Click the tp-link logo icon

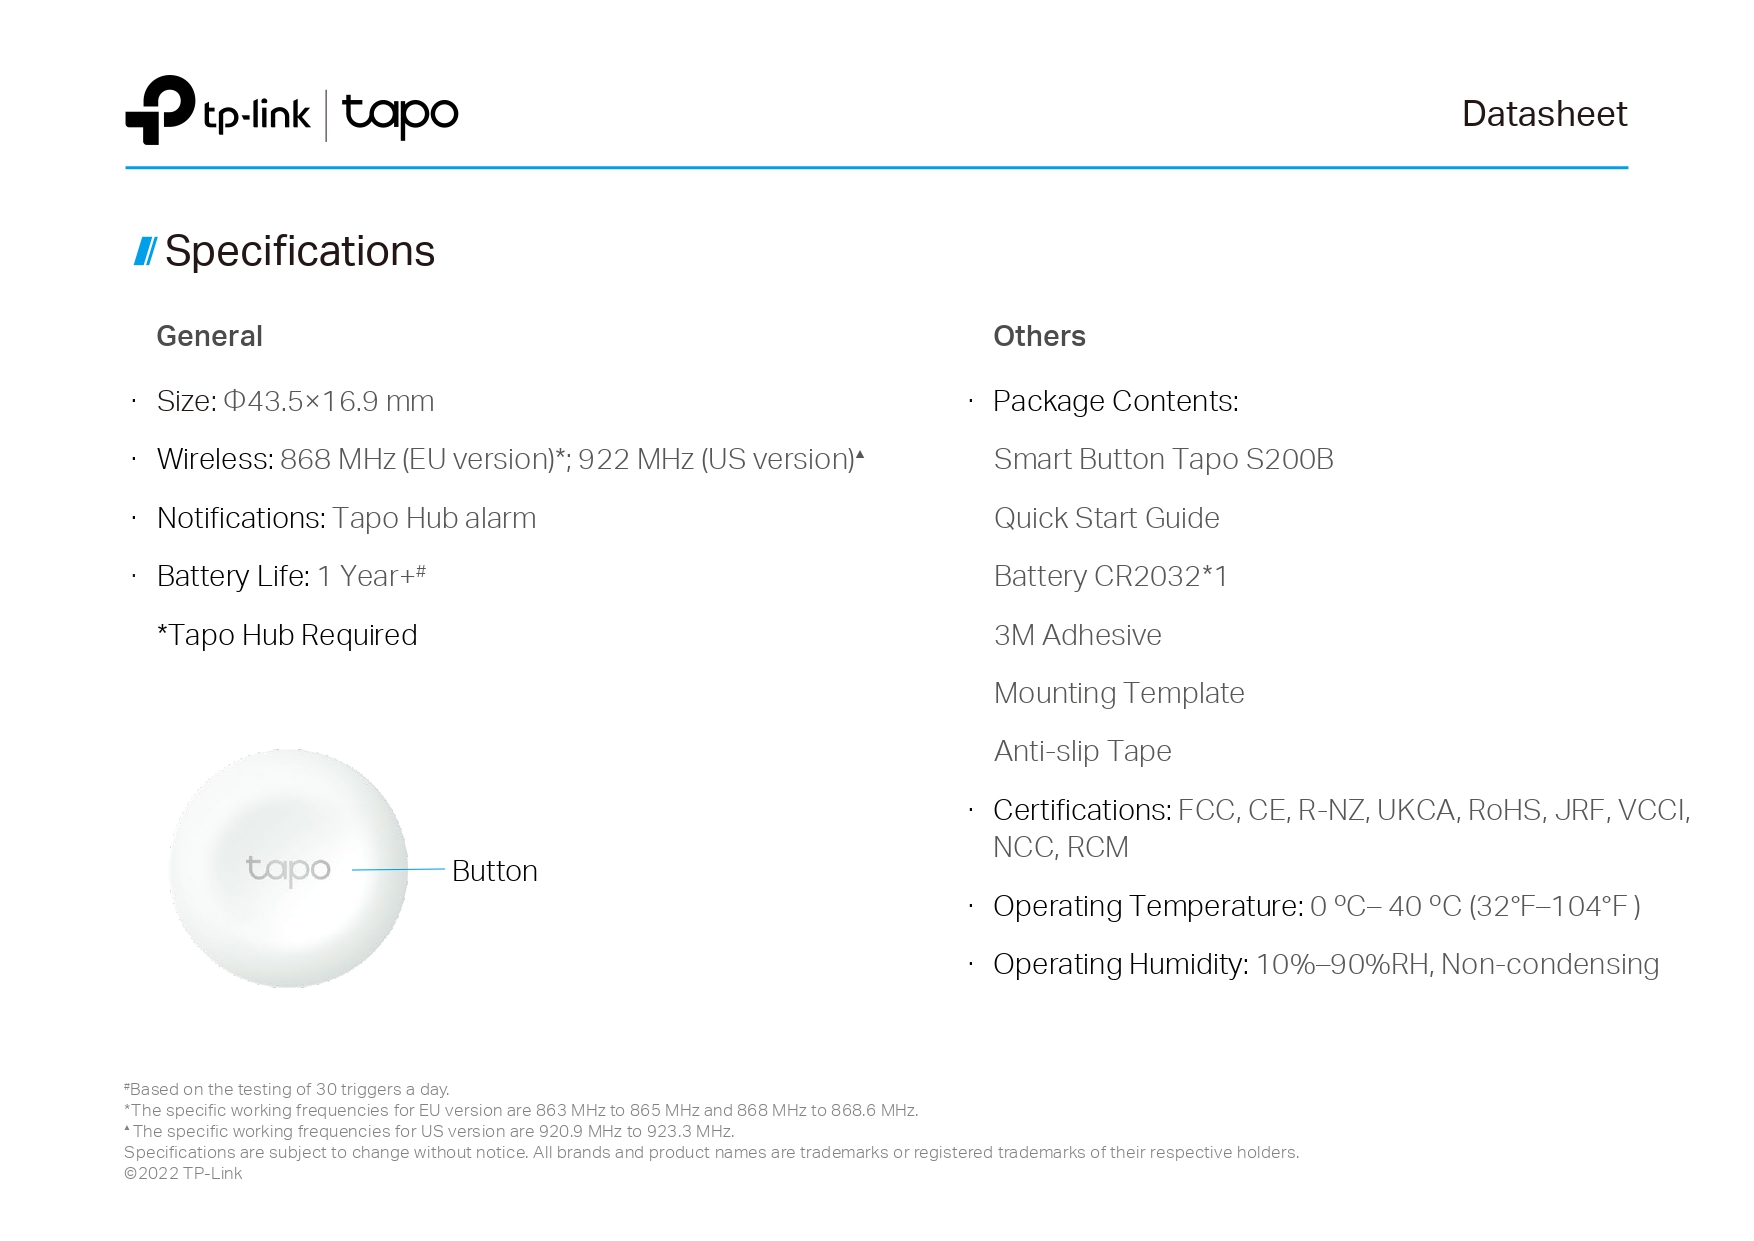(x=160, y=110)
